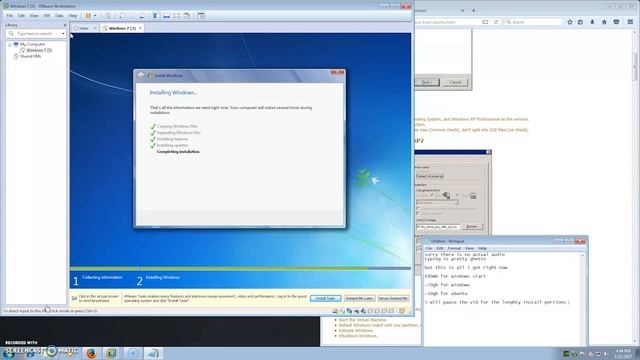Go to Firefox home page

604,22
